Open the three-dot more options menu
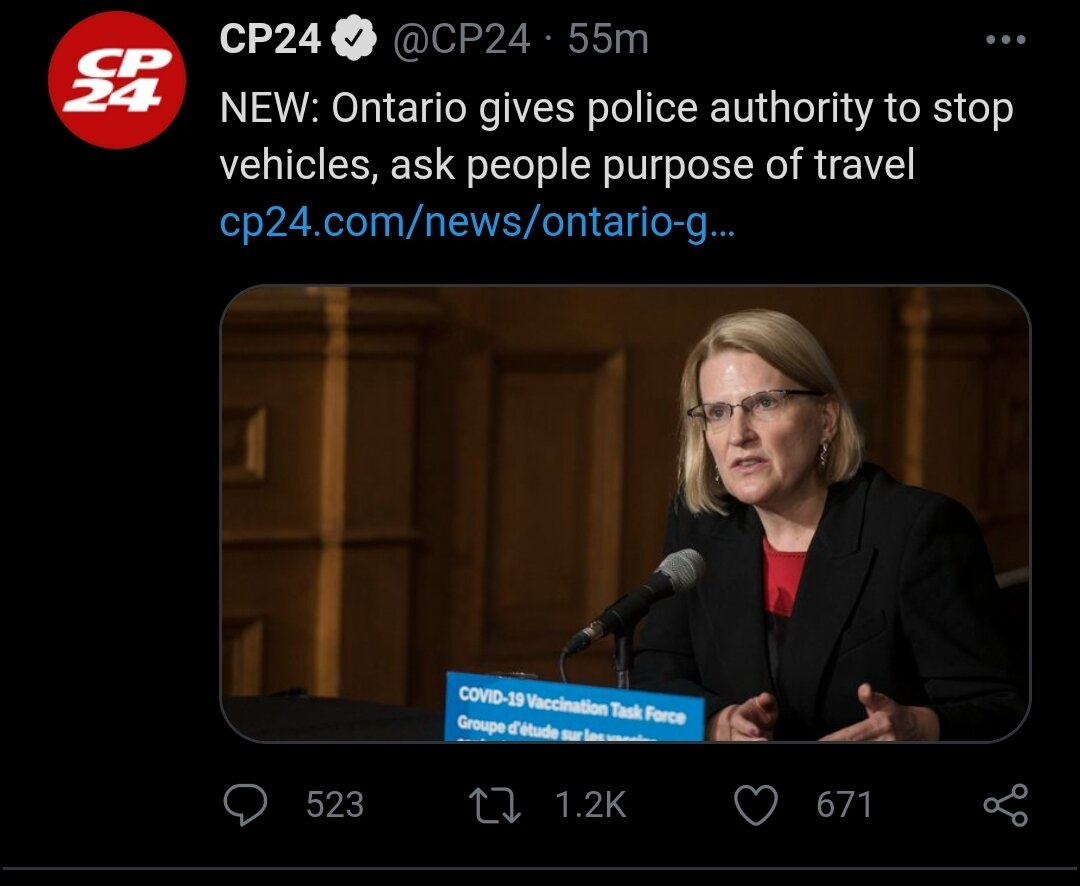Image resolution: width=1080 pixels, height=886 pixels. 1005,40
